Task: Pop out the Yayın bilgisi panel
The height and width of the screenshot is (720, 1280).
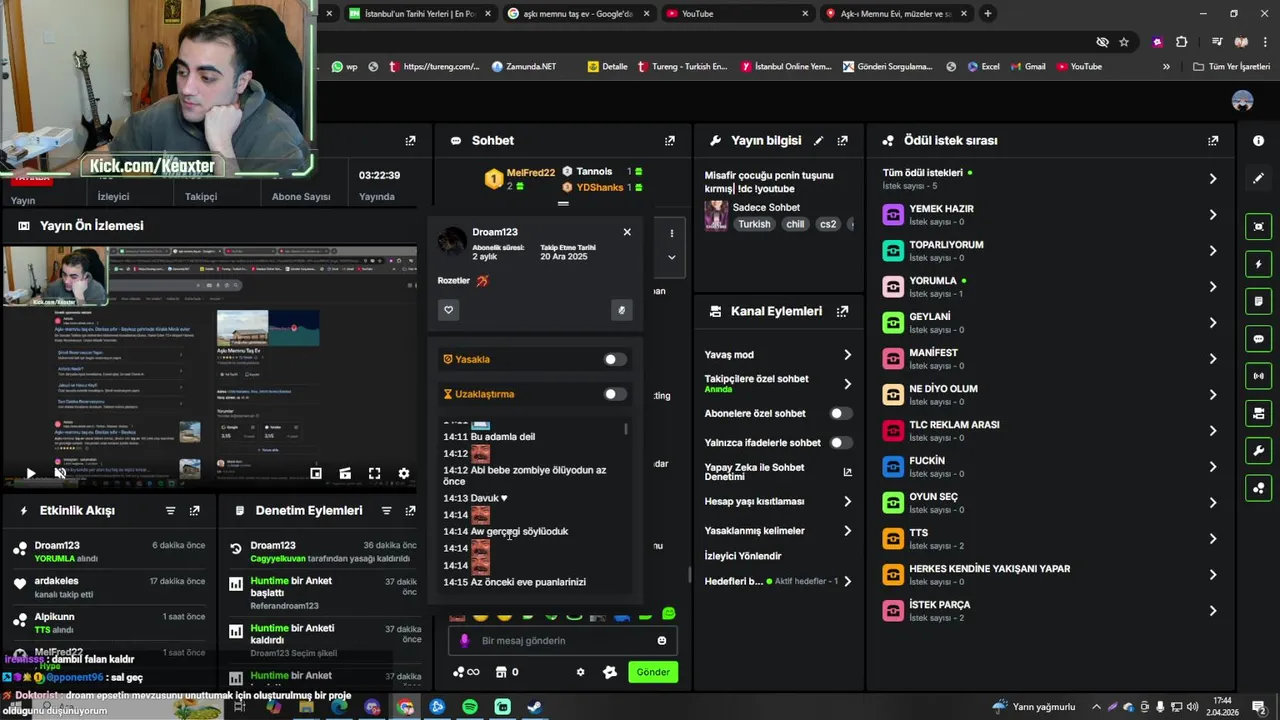Action: (843, 141)
